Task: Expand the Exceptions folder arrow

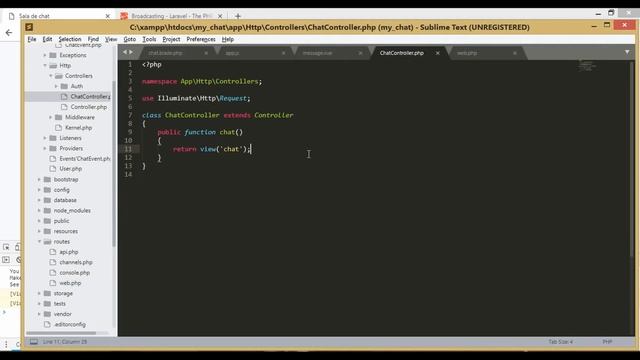Action: point(45,55)
